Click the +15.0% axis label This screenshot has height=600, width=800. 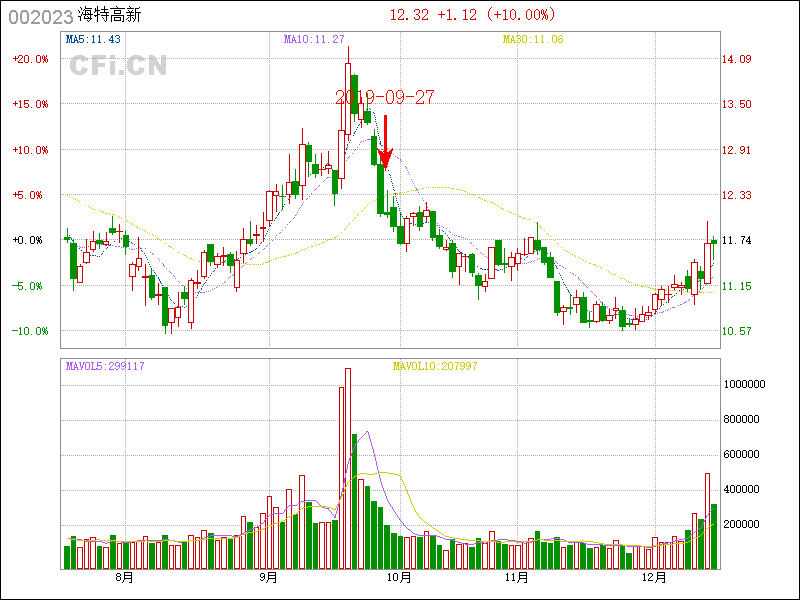pos(30,104)
